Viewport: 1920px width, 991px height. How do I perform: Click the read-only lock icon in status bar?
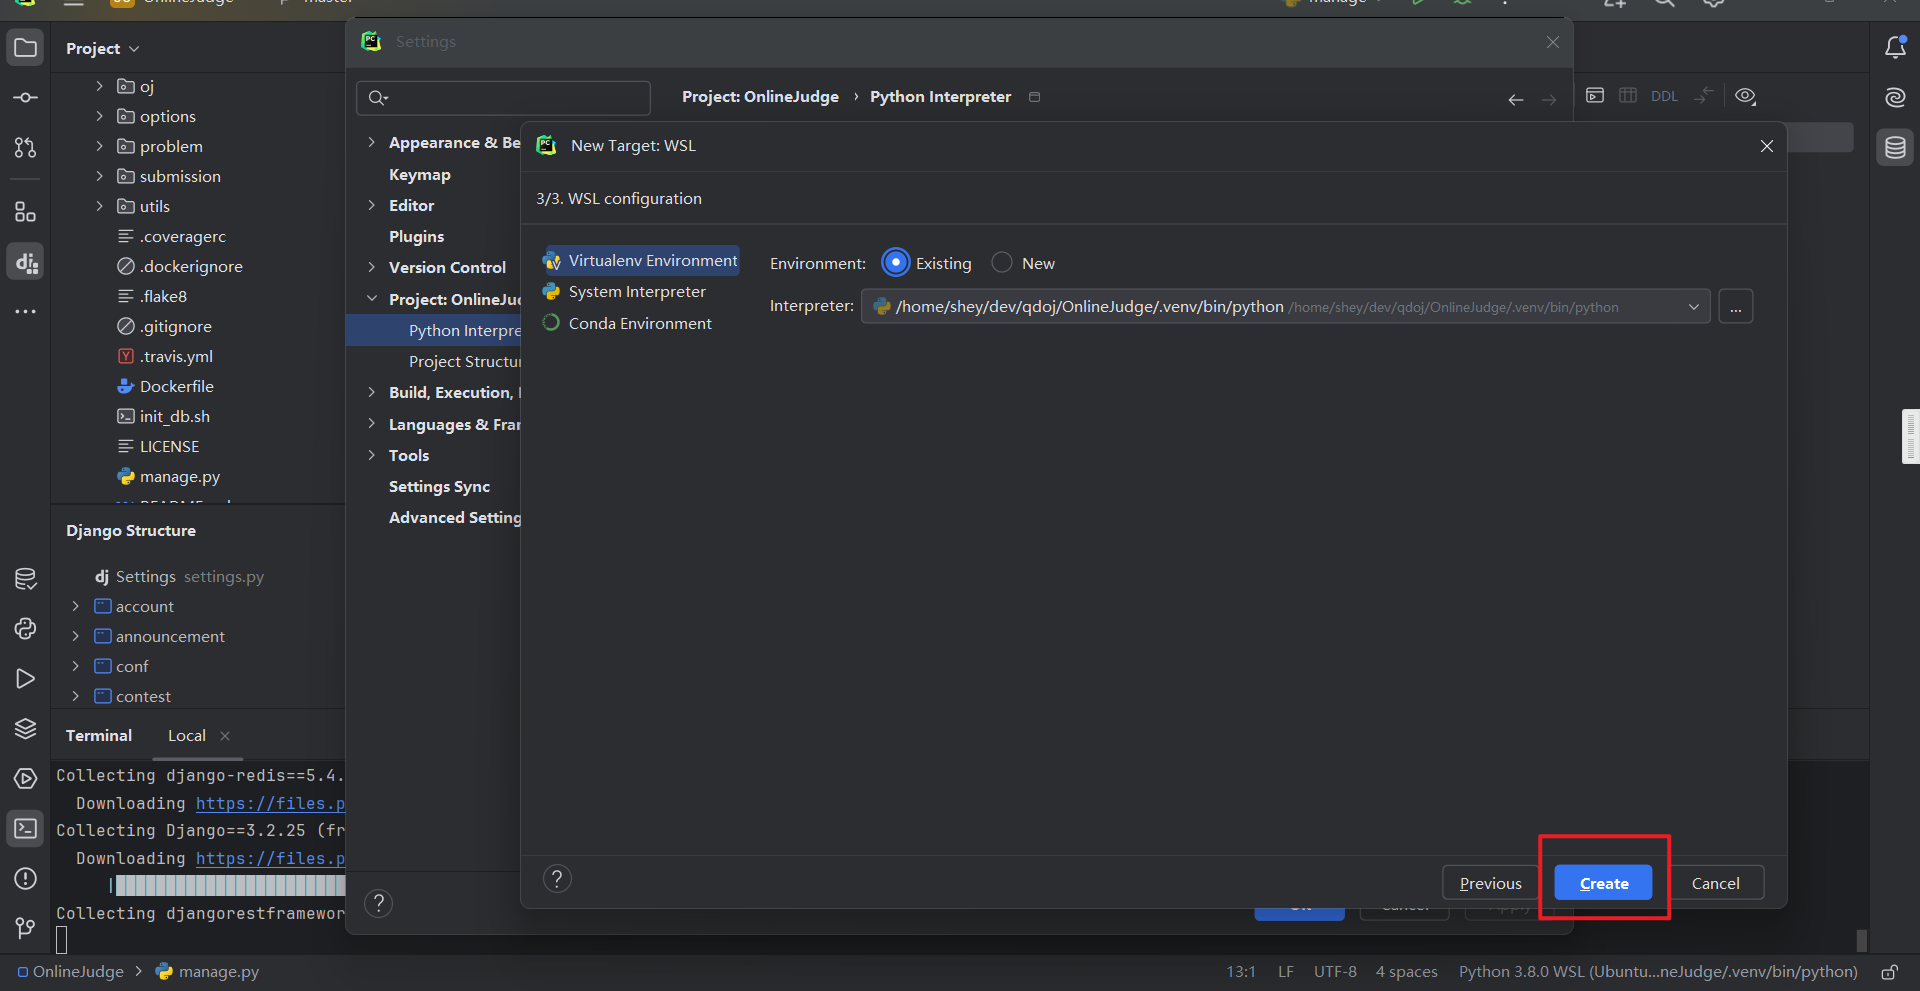click(x=1889, y=972)
